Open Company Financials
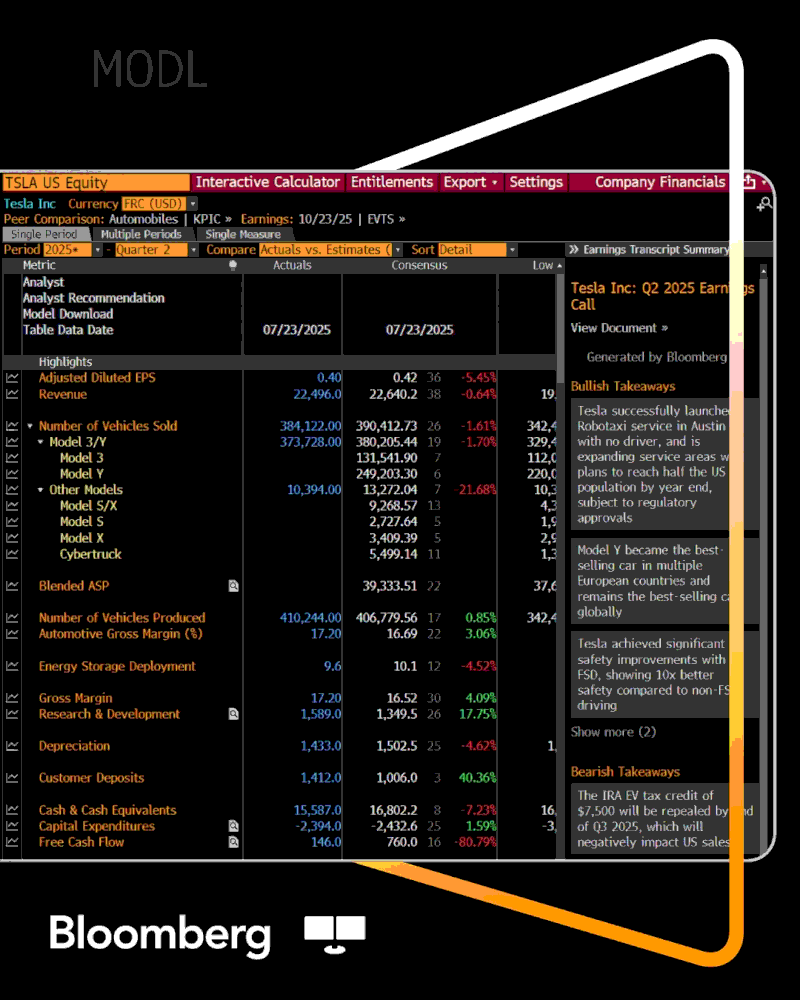Screen dimensions: 800x1000 [x=660, y=182]
